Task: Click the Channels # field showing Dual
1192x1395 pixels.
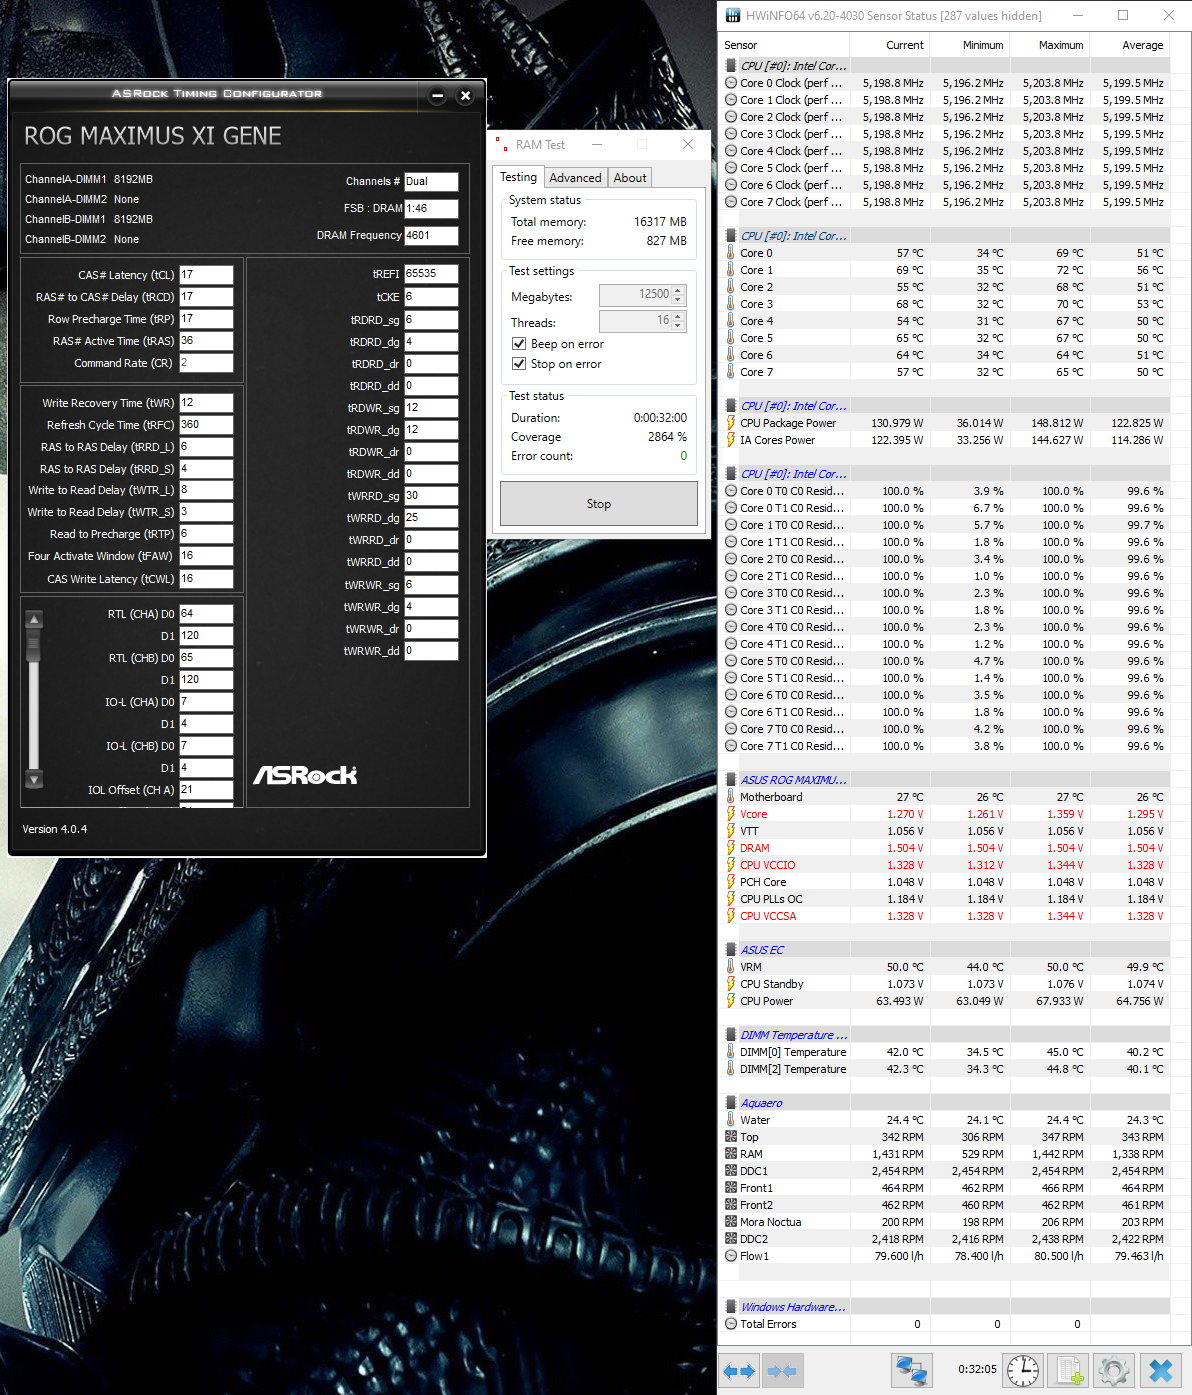Action: [431, 182]
